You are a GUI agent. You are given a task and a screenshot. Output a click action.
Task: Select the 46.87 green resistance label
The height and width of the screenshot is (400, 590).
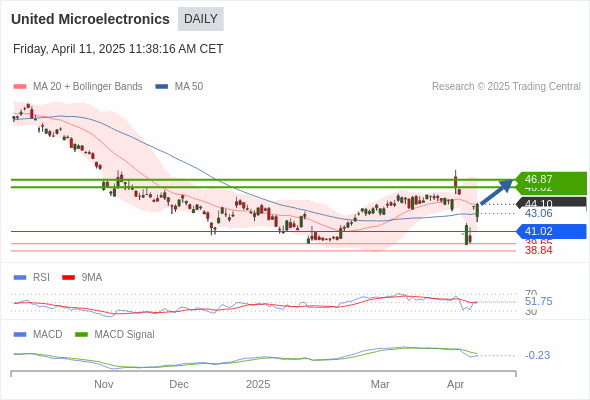(551, 179)
